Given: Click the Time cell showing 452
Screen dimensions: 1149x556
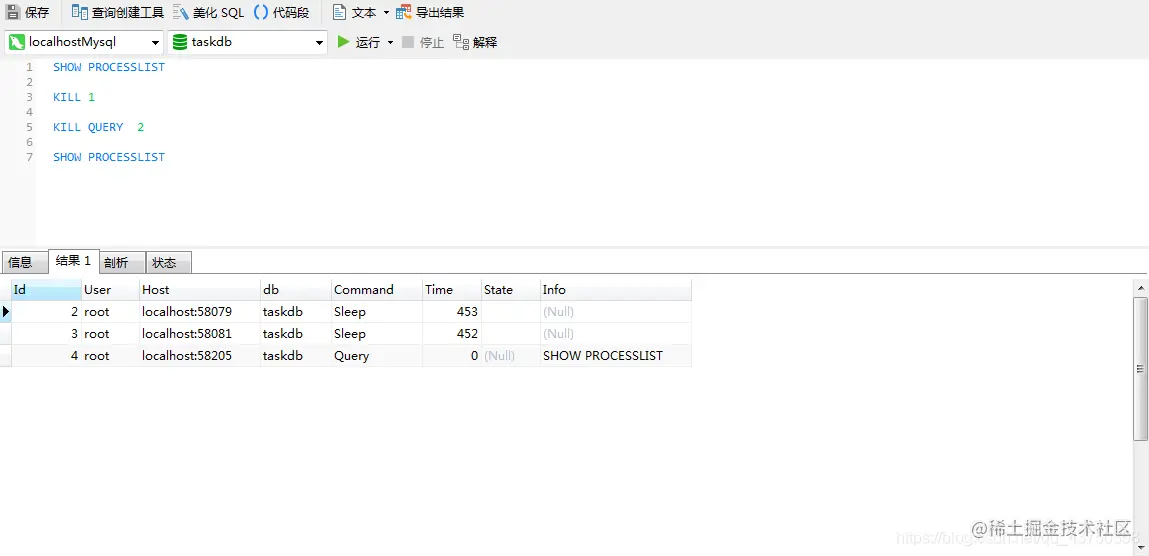Looking at the screenshot, I should pyautogui.click(x=452, y=333).
